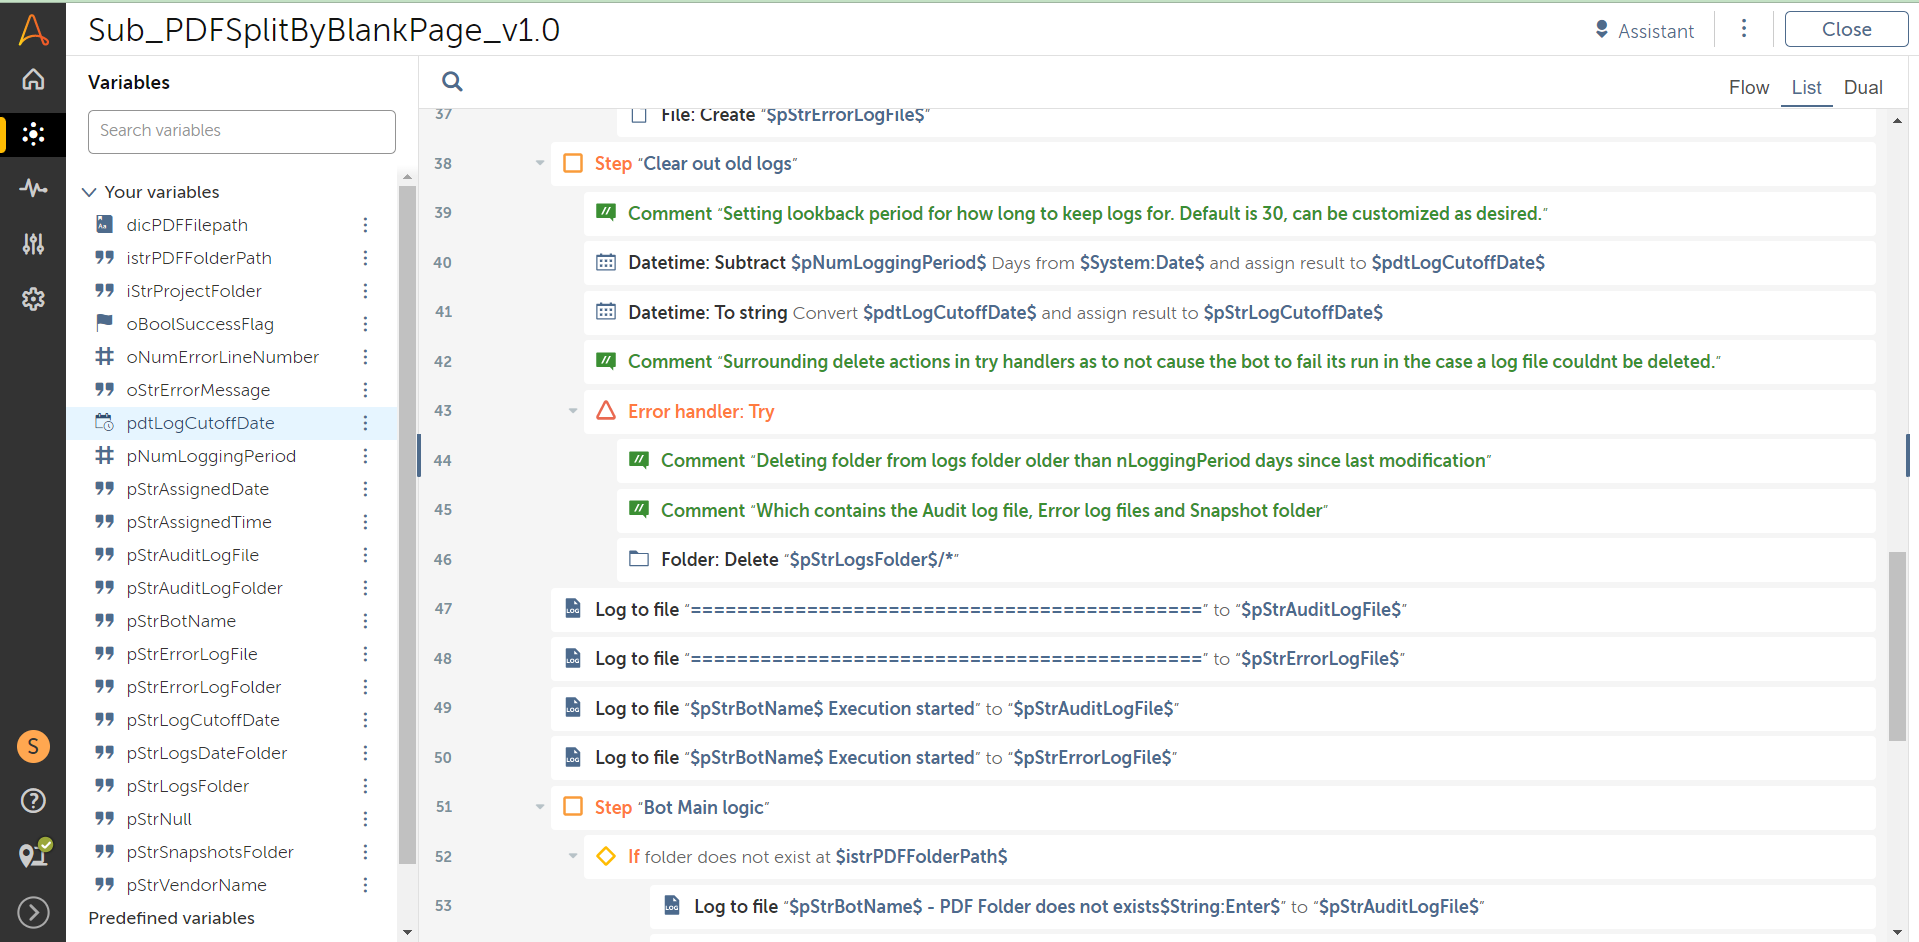The image size is (1919, 942).
Task: Click the action list vertical scrollbar thumb
Action: 1897,646
